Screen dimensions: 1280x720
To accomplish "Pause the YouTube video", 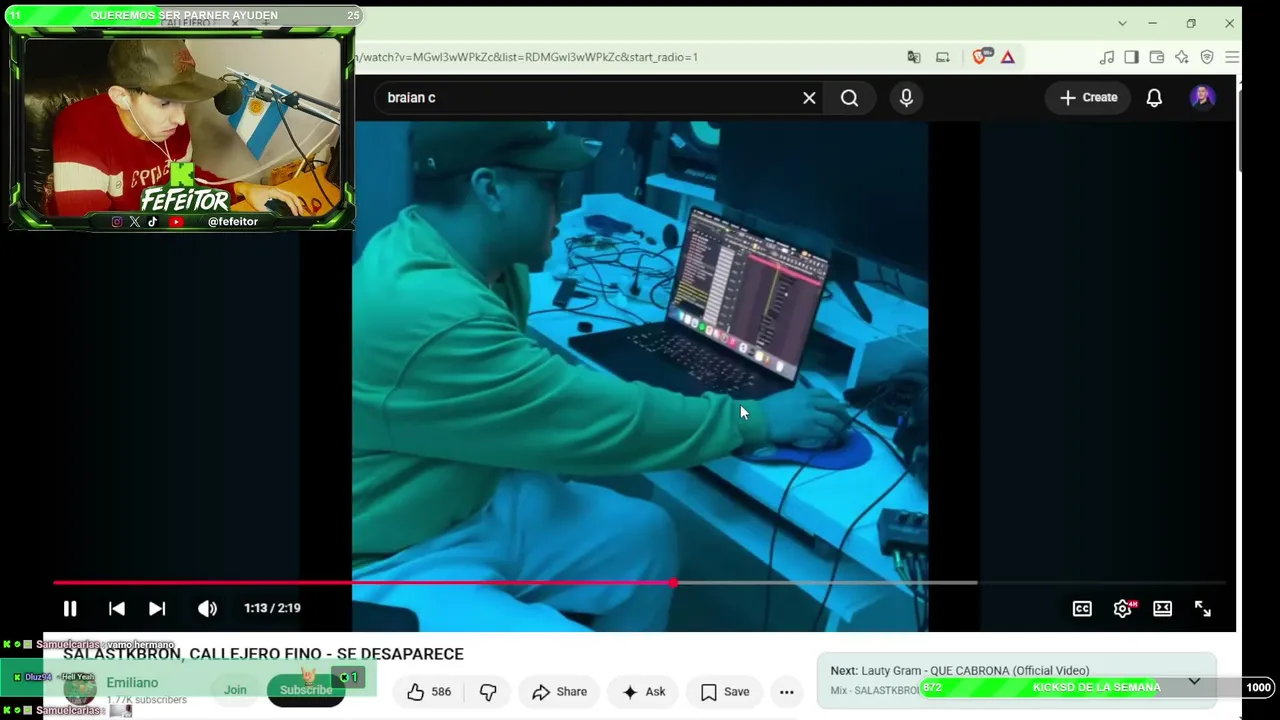I will 70,608.
